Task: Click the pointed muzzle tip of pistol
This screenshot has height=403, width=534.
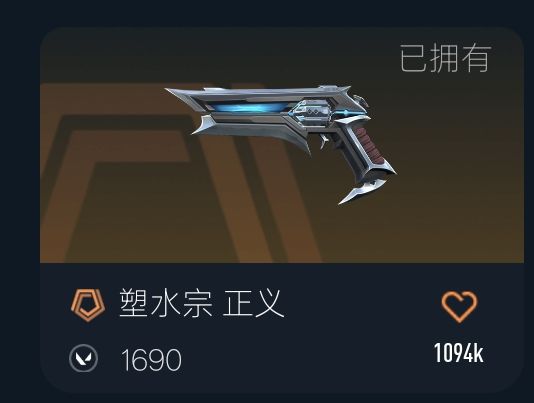Action: 174,92
